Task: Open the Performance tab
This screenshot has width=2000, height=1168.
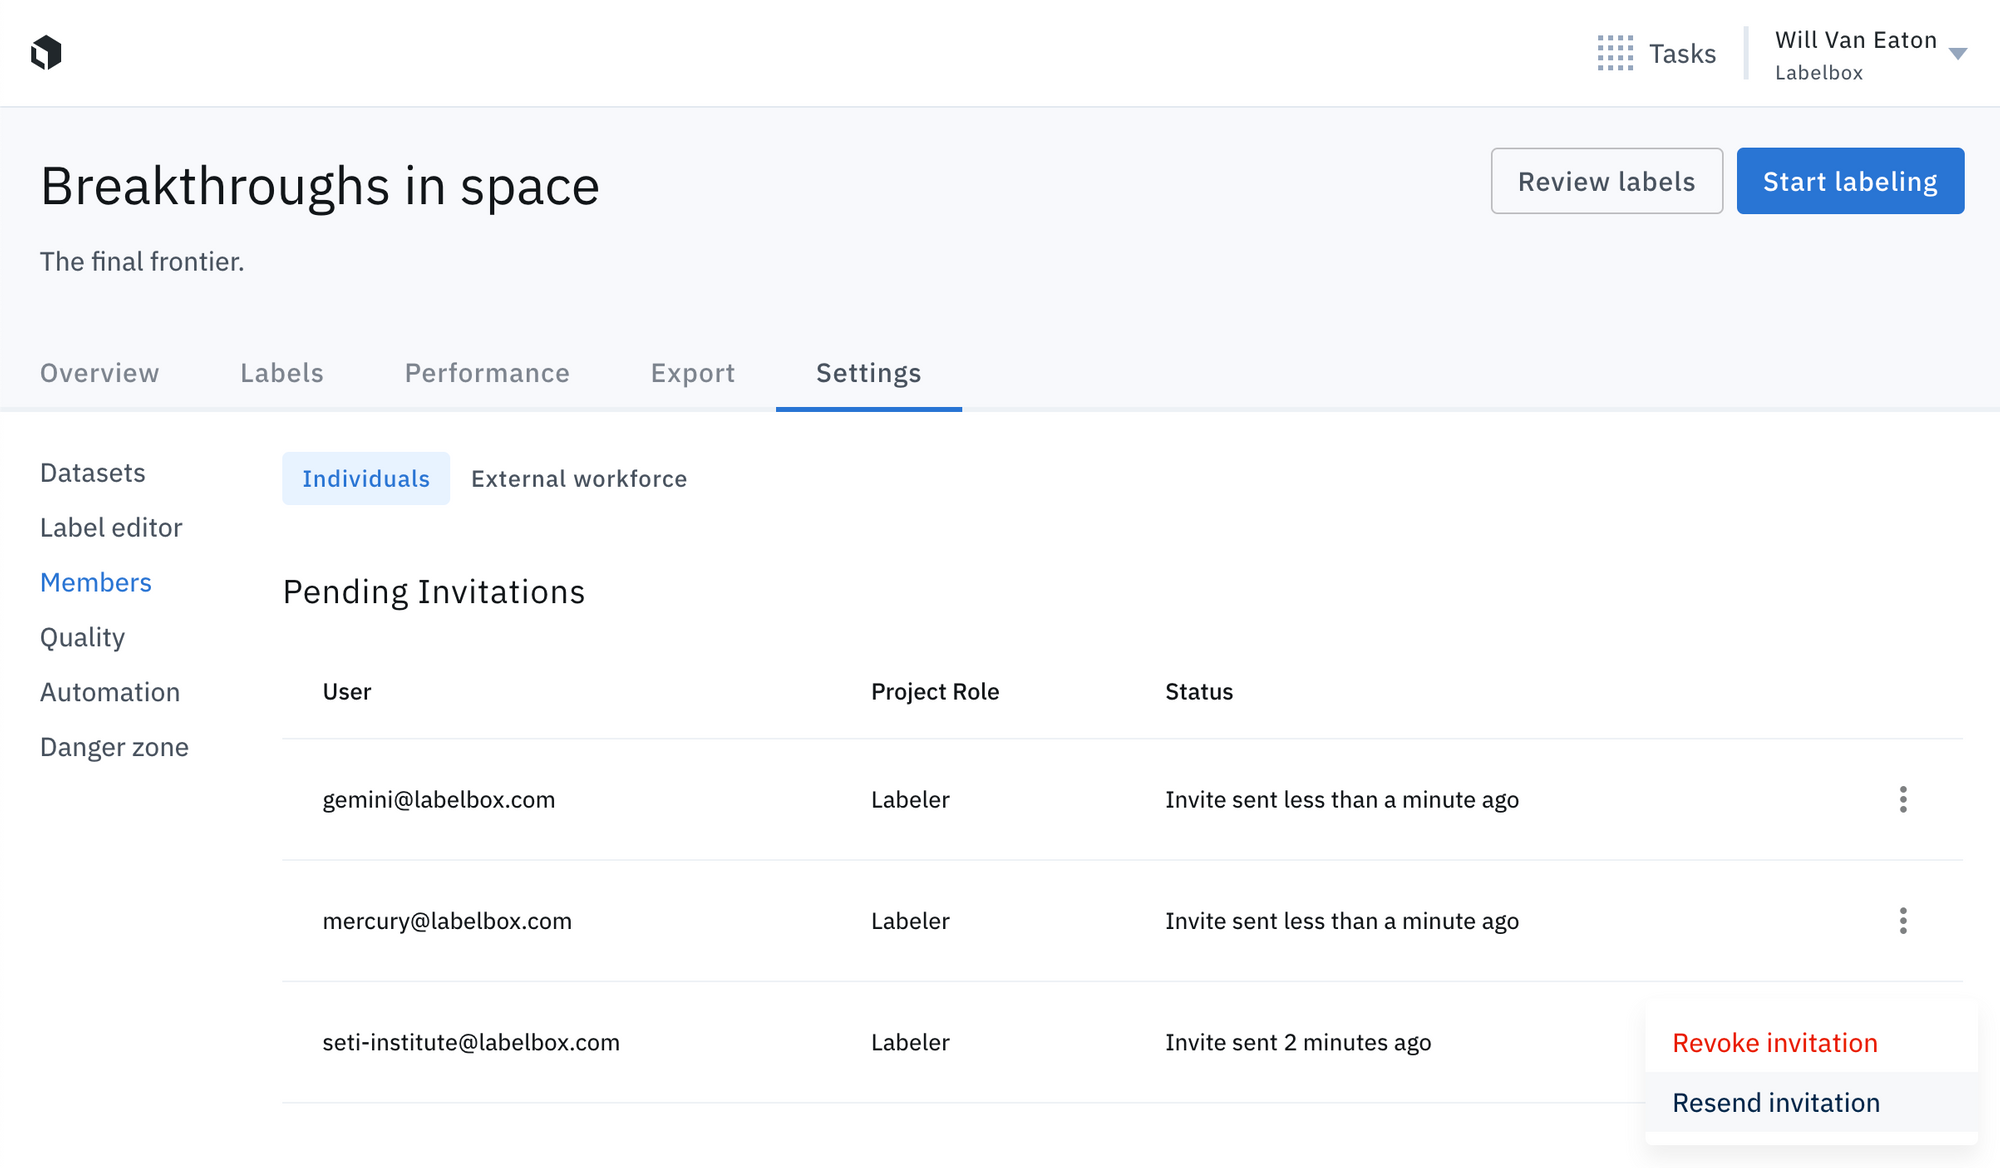Action: (x=487, y=373)
